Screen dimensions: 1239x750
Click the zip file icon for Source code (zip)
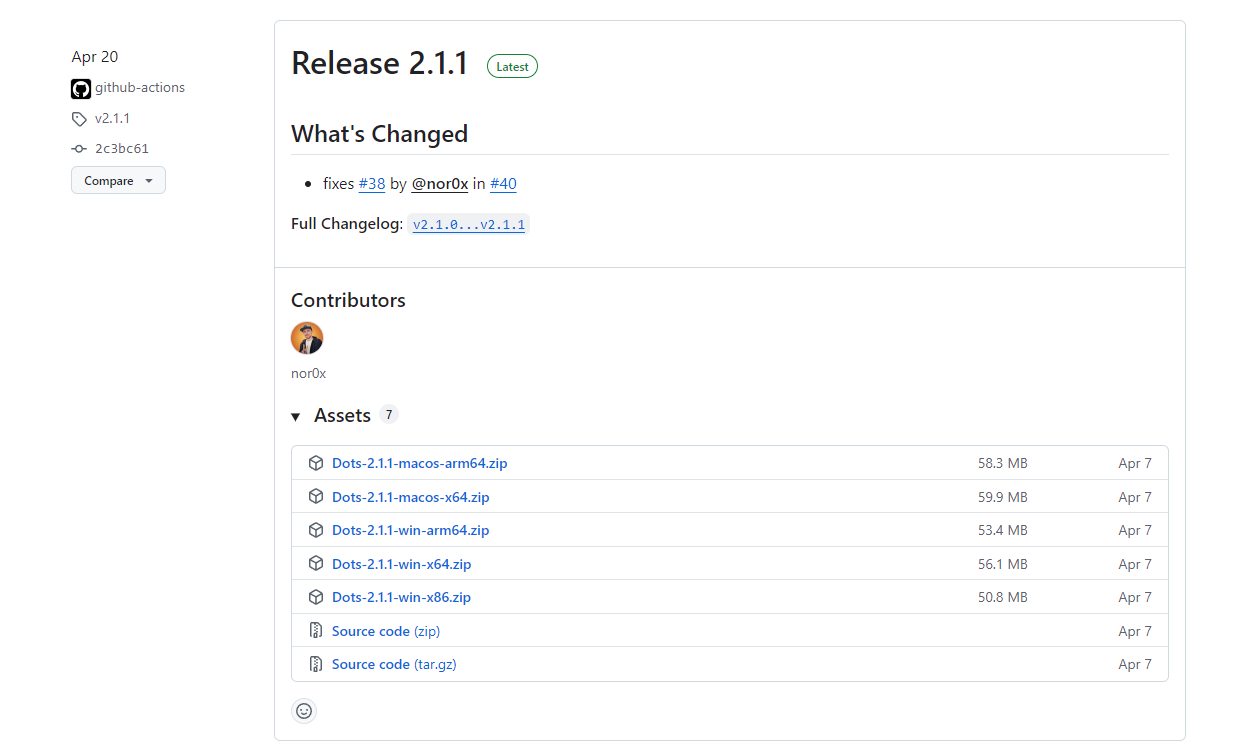(x=316, y=631)
